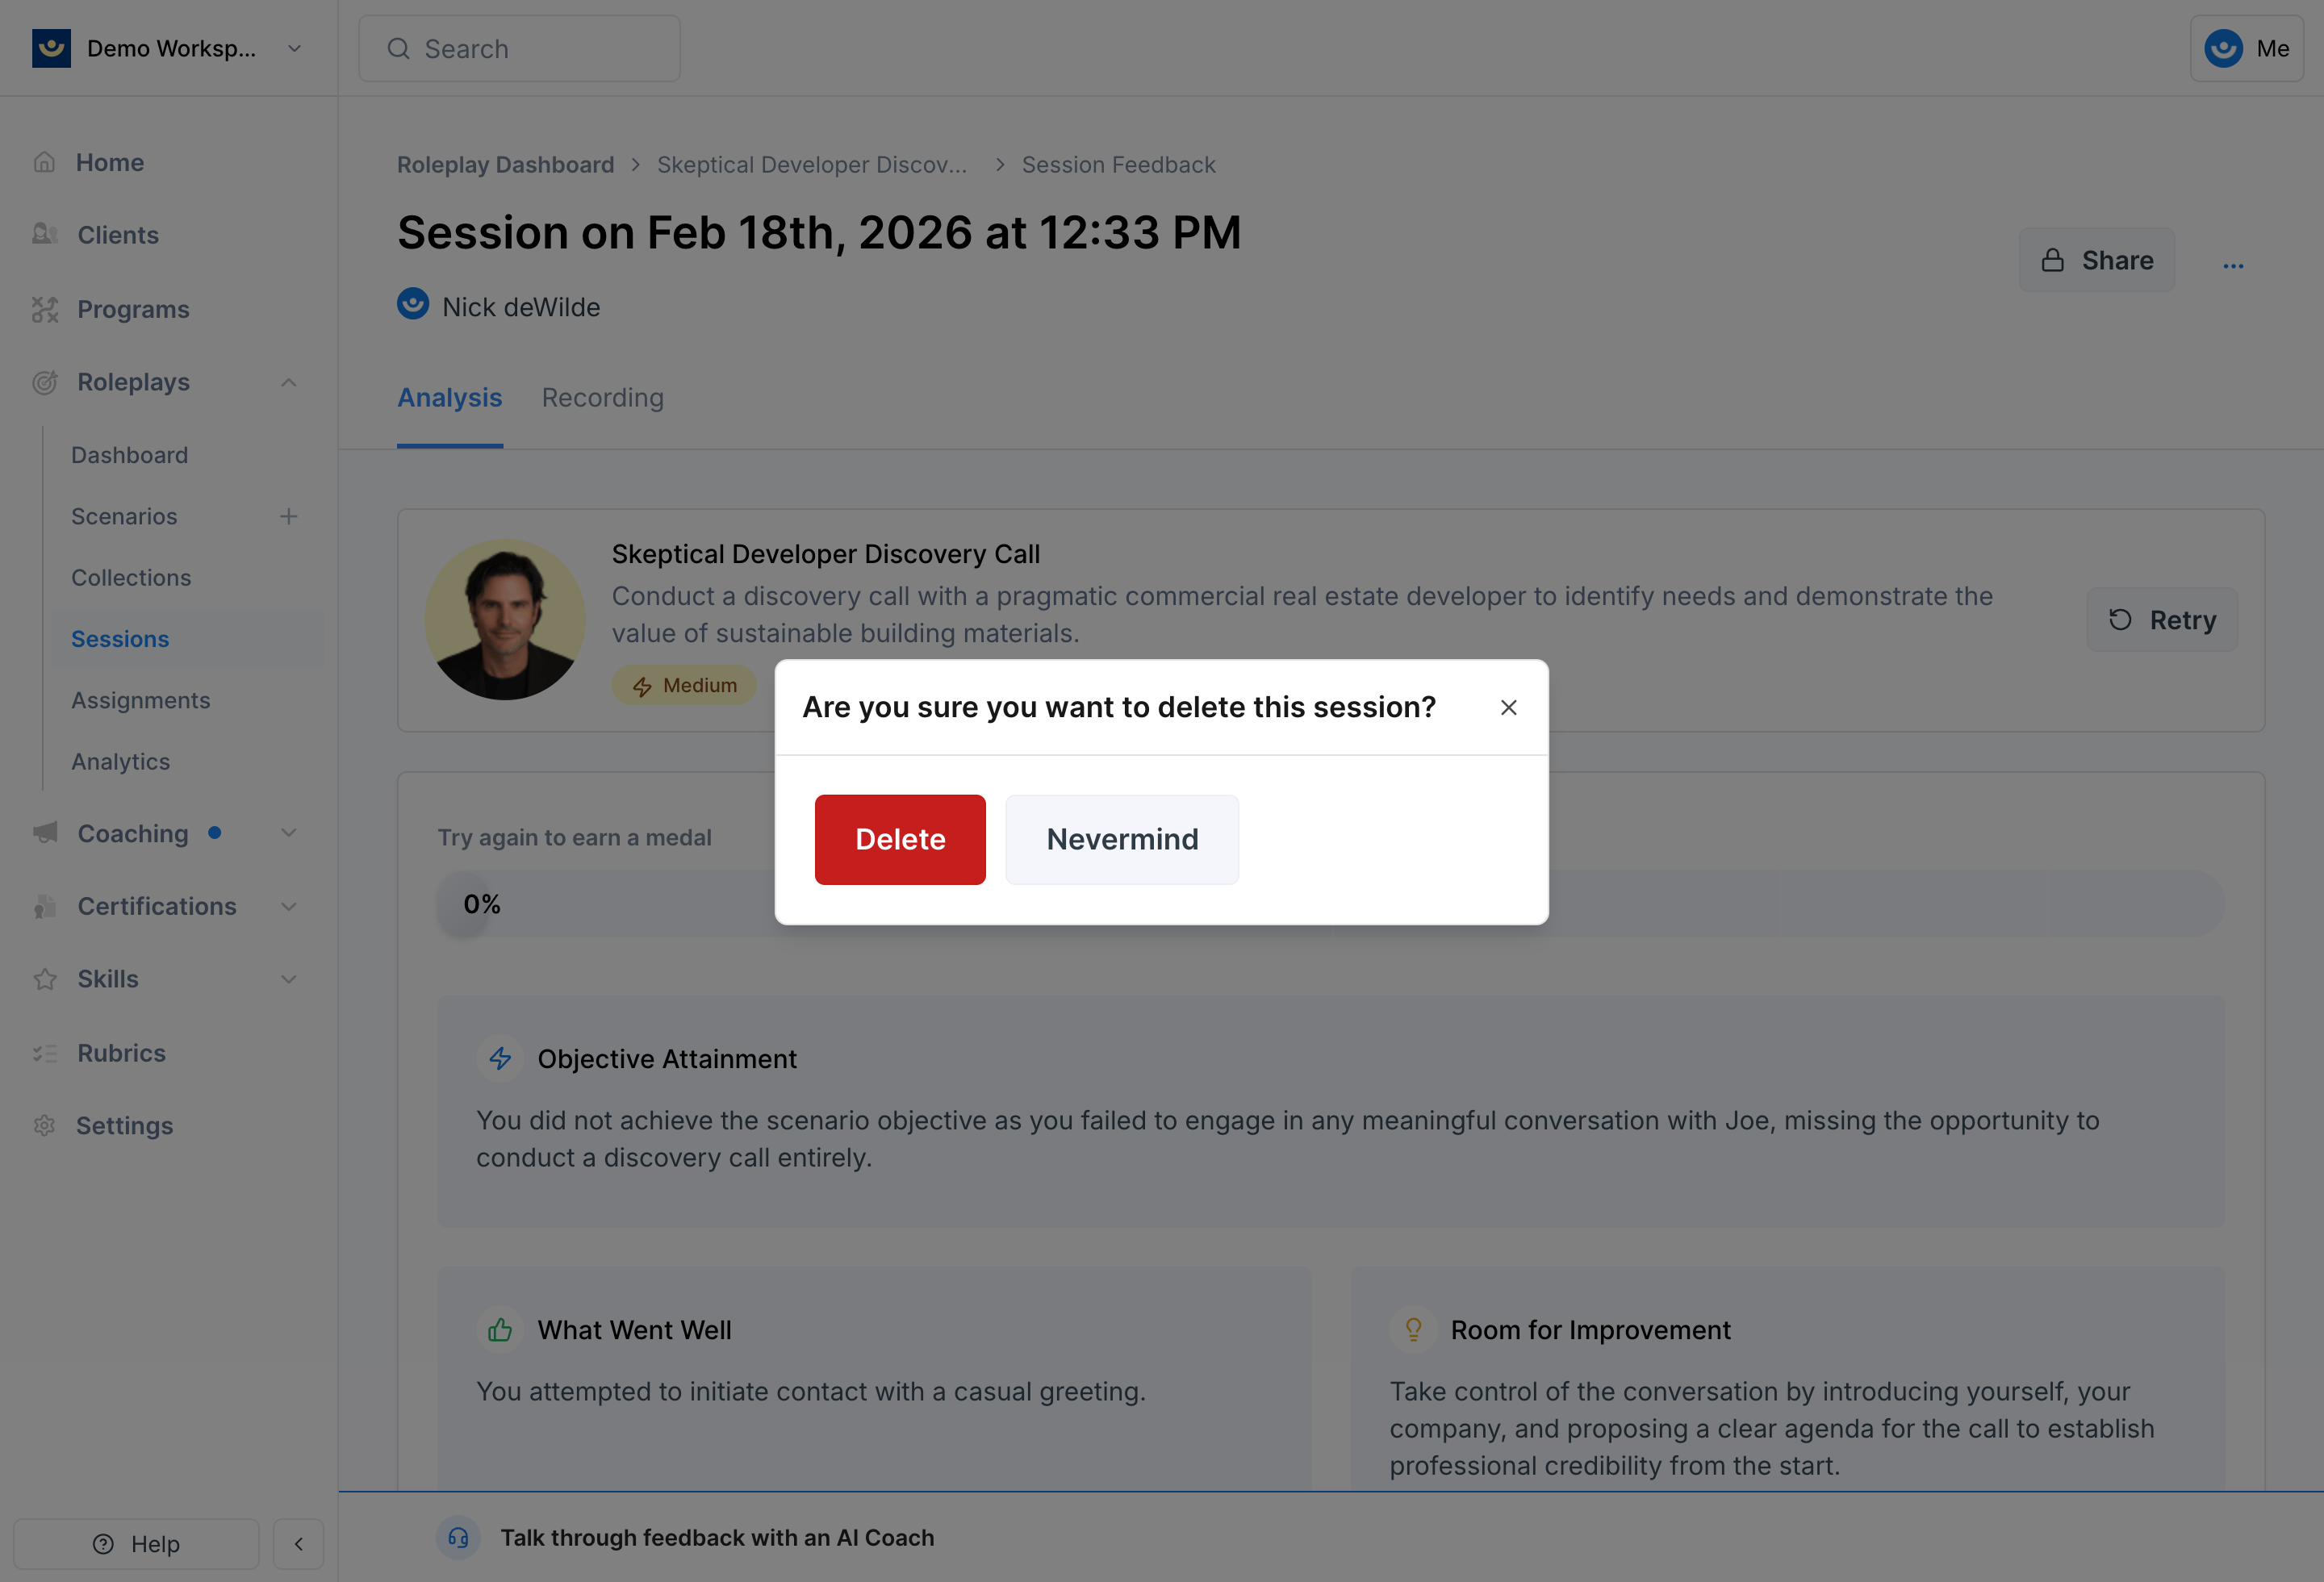Click the AI Coach headset icon

coord(458,1538)
